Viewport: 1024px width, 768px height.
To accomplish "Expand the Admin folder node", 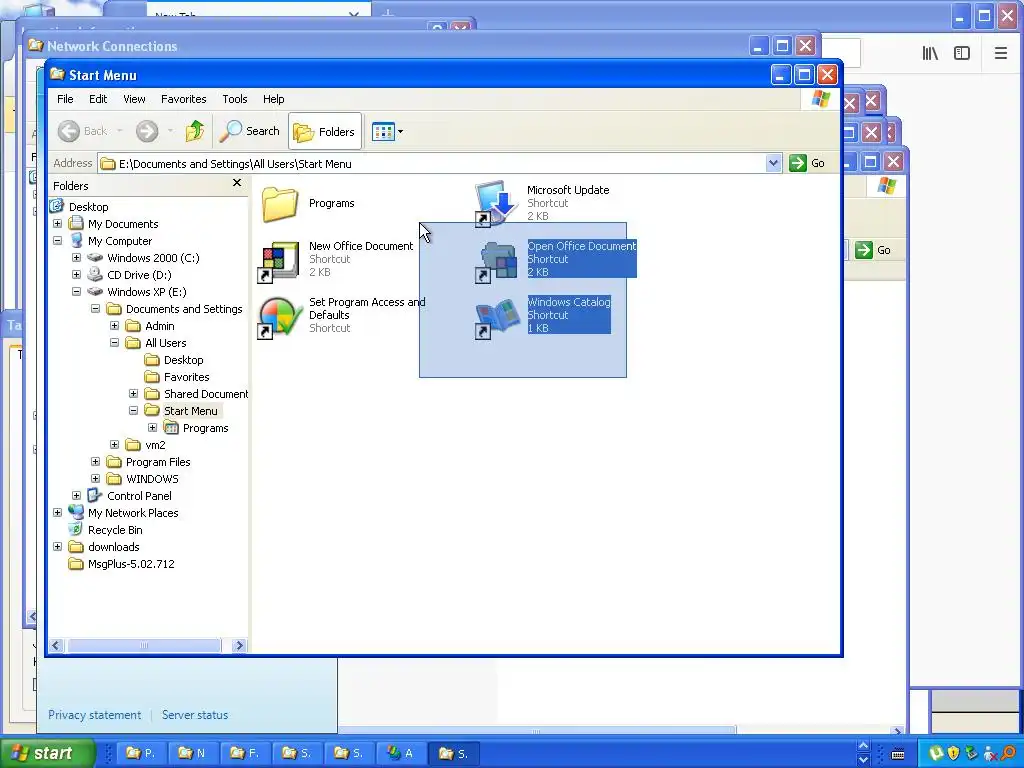I will click(x=114, y=326).
